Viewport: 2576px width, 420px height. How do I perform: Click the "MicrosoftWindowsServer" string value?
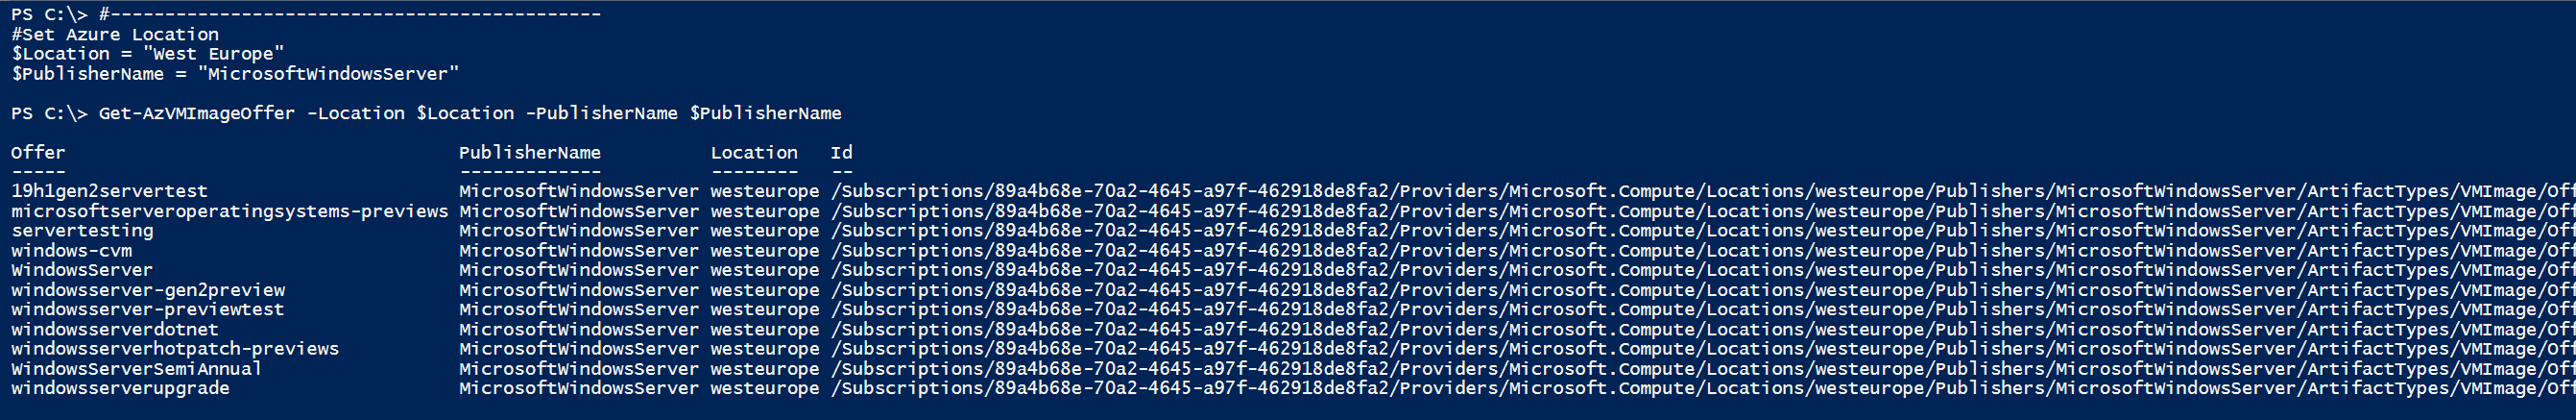(328, 74)
